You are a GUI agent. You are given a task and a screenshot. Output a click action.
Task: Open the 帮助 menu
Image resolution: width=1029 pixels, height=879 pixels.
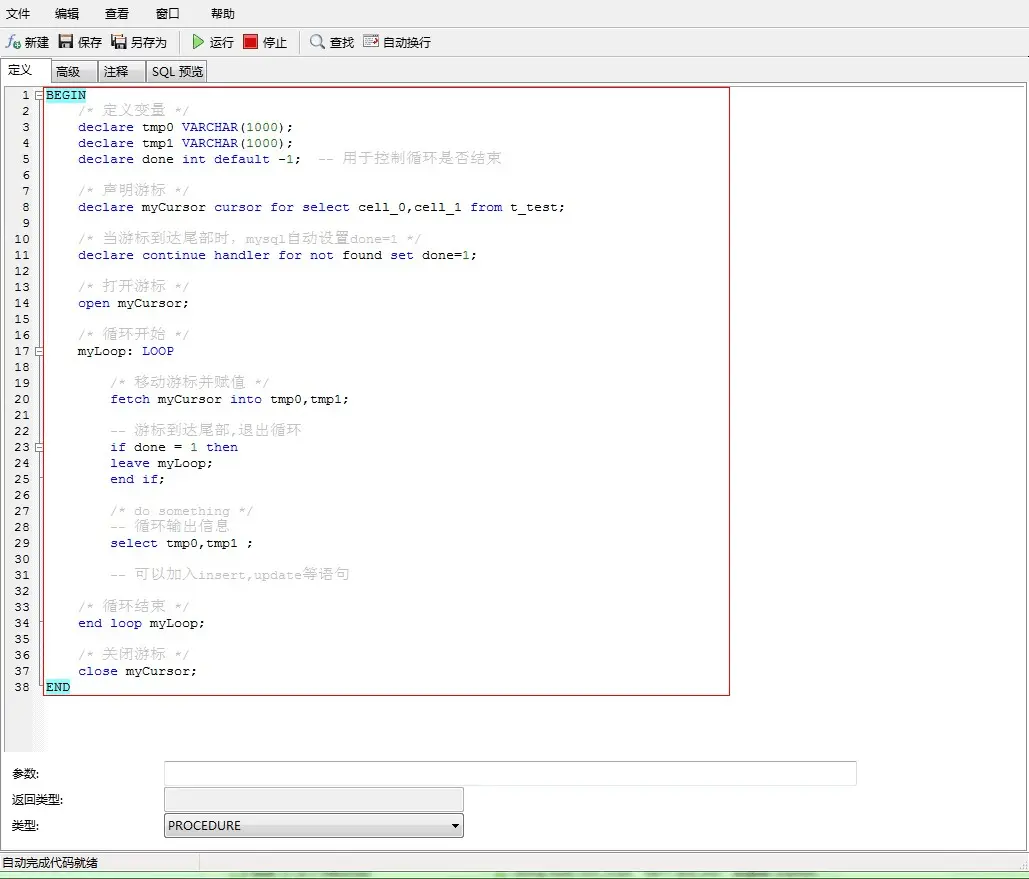point(223,14)
